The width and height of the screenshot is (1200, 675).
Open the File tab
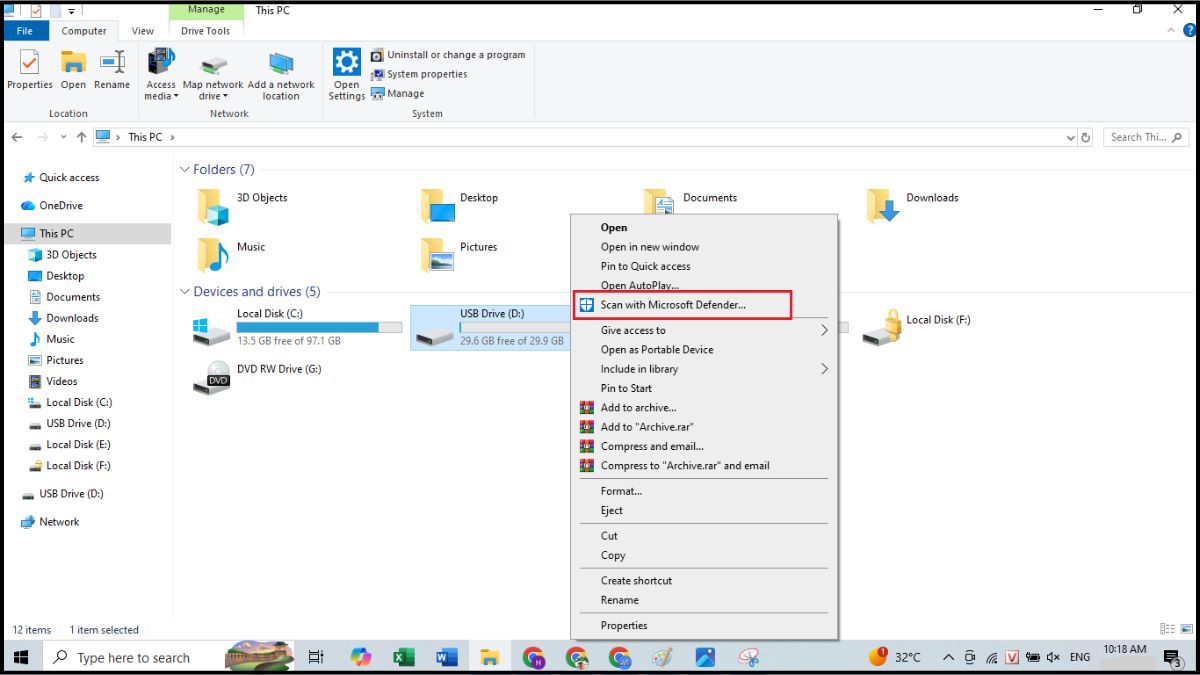pyautogui.click(x=24, y=31)
